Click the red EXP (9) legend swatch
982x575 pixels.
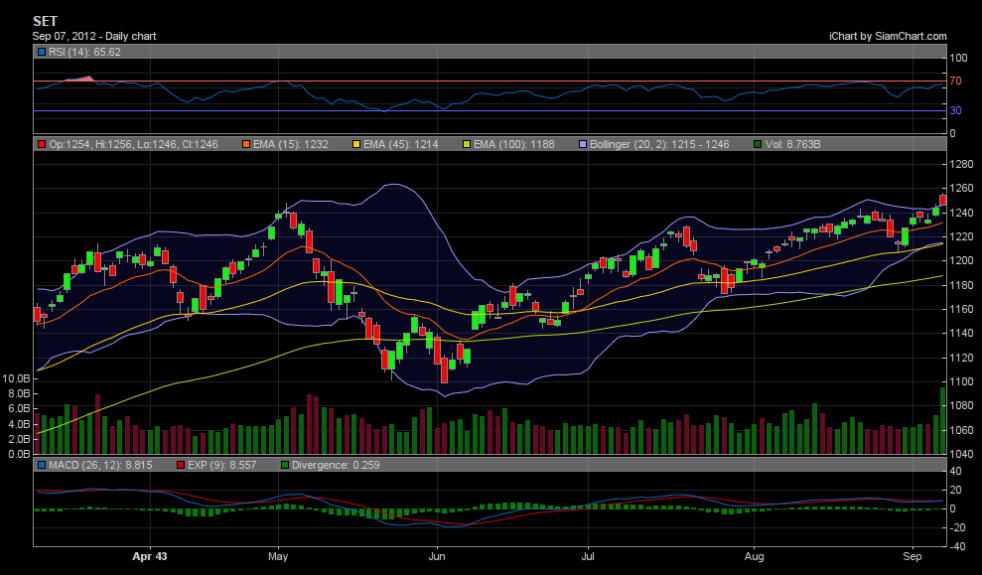pos(180,465)
